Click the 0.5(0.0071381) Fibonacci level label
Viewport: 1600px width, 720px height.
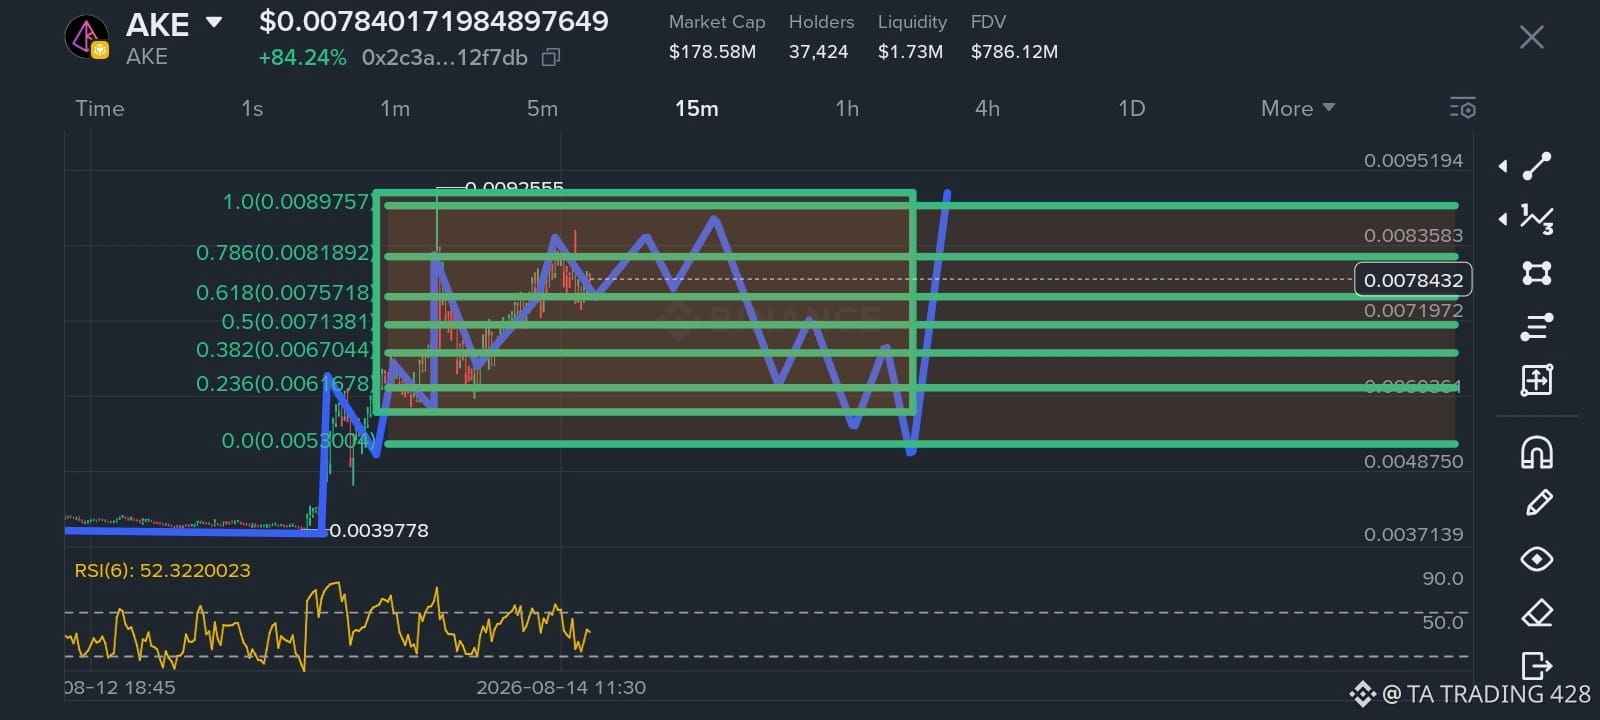296,322
